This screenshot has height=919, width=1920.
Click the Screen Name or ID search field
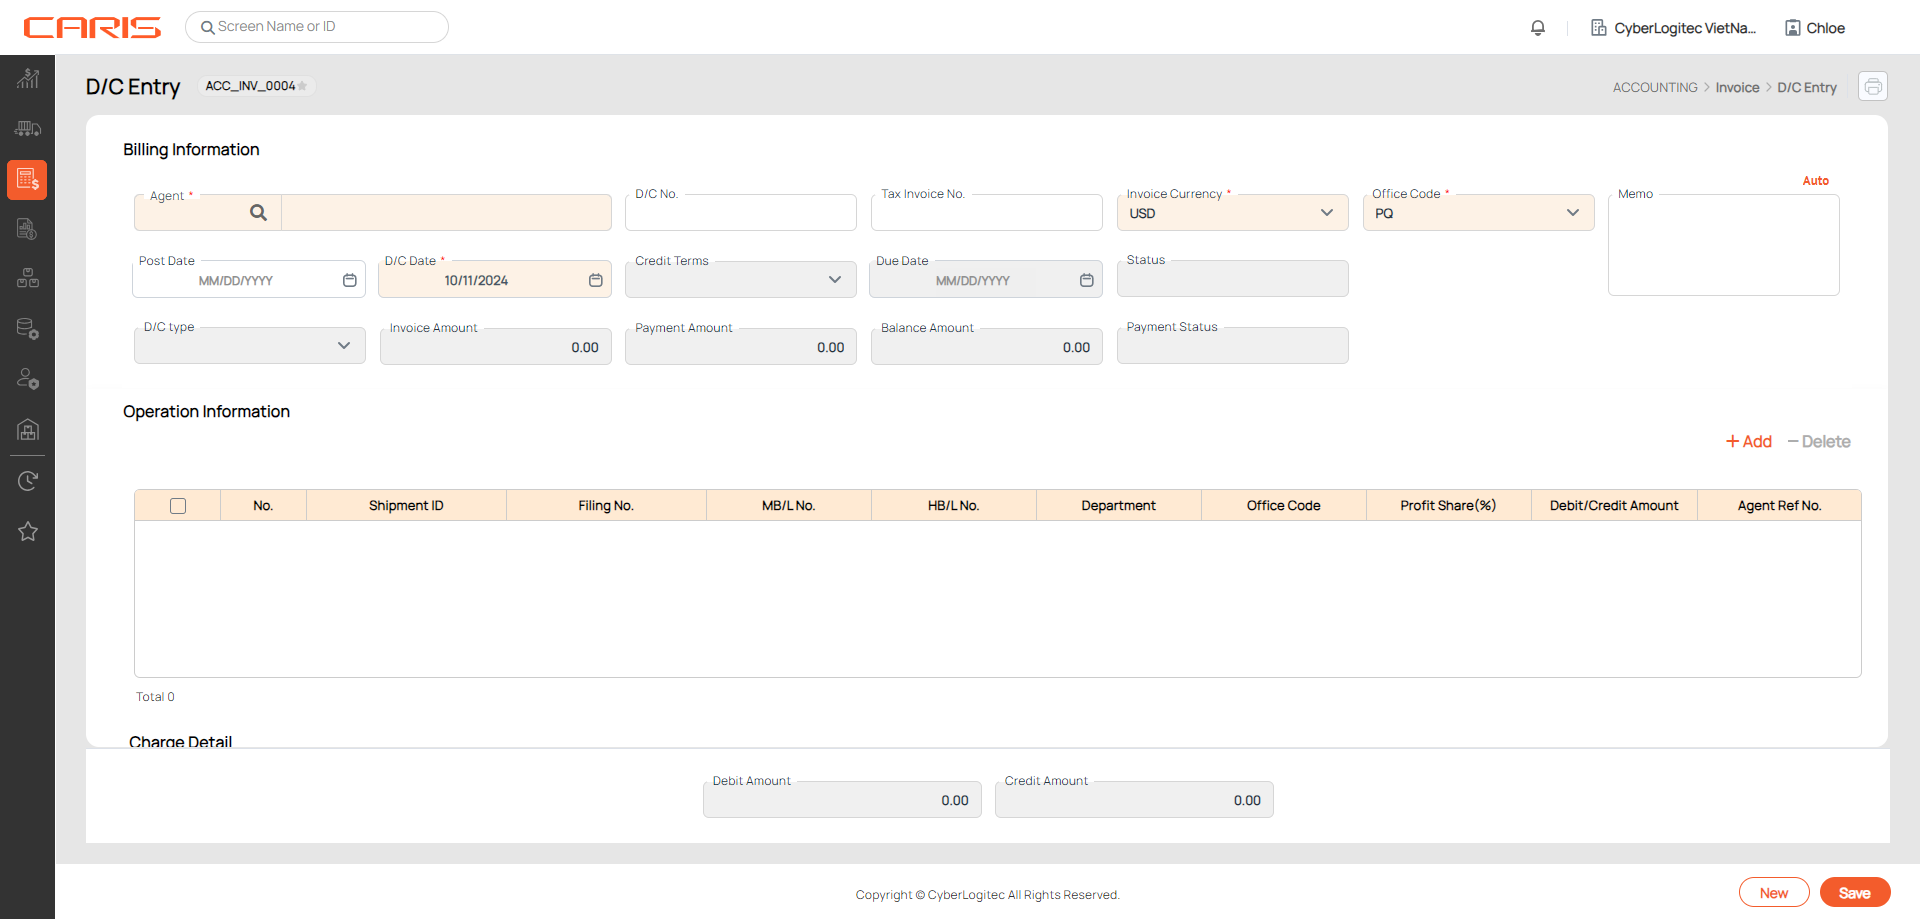tap(318, 27)
